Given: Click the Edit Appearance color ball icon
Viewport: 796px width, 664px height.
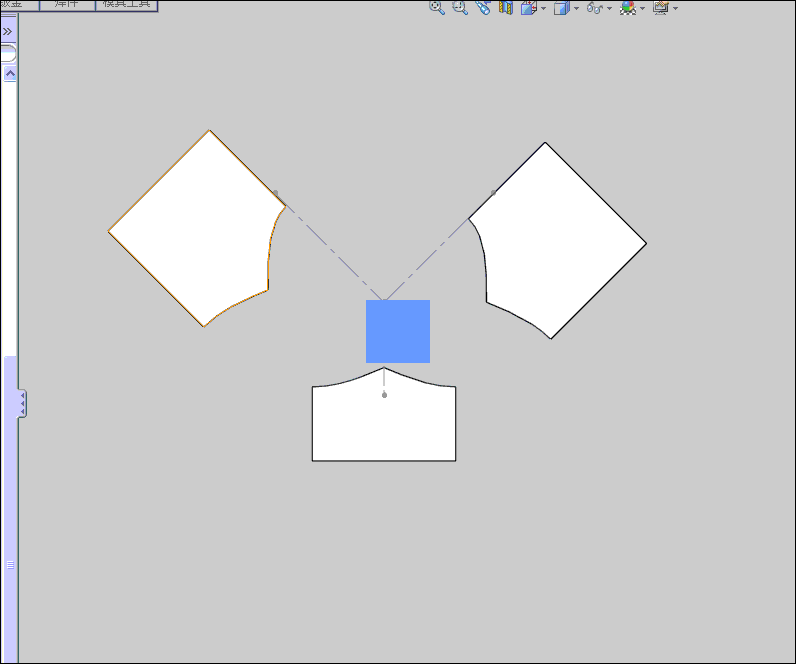Looking at the screenshot, I should pyautogui.click(x=628, y=7).
